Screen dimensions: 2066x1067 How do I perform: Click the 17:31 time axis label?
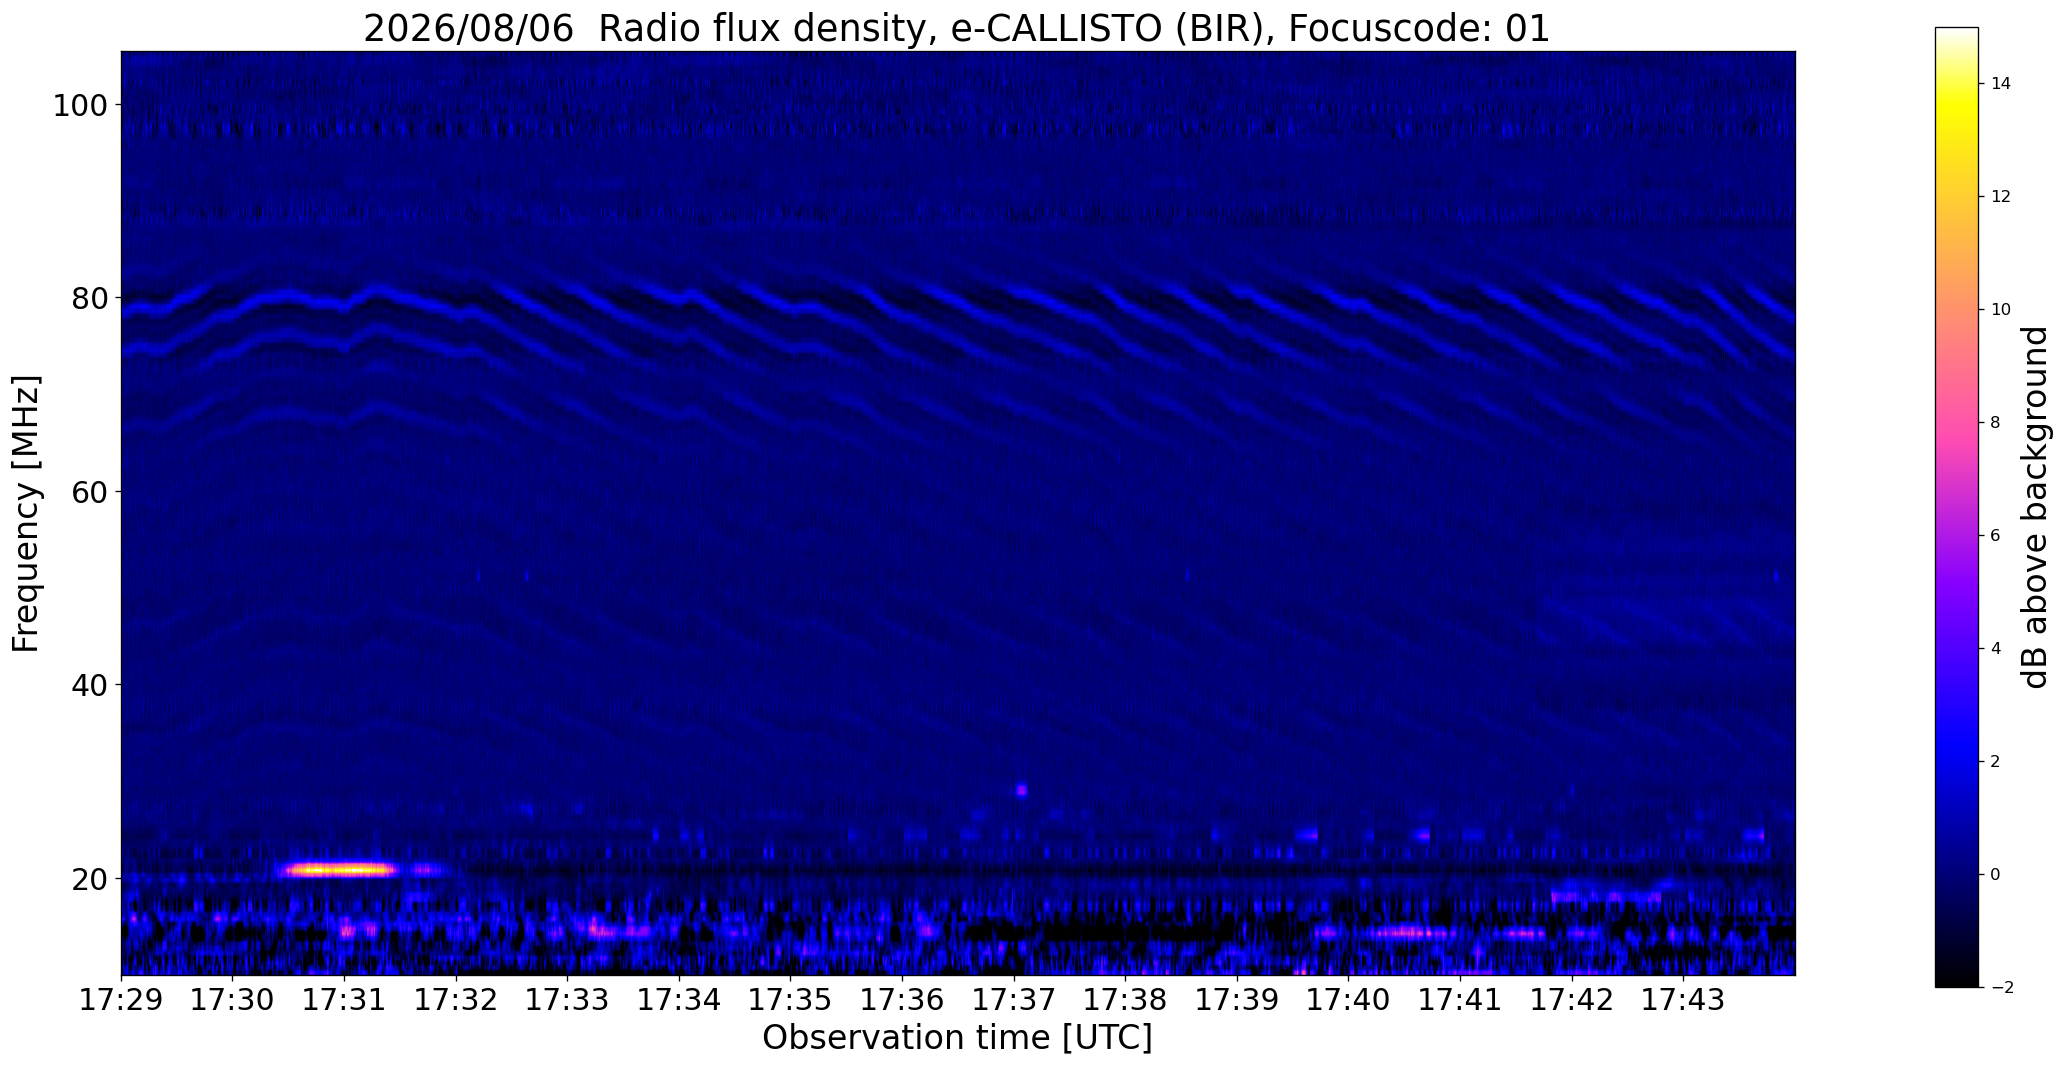[344, 999]
